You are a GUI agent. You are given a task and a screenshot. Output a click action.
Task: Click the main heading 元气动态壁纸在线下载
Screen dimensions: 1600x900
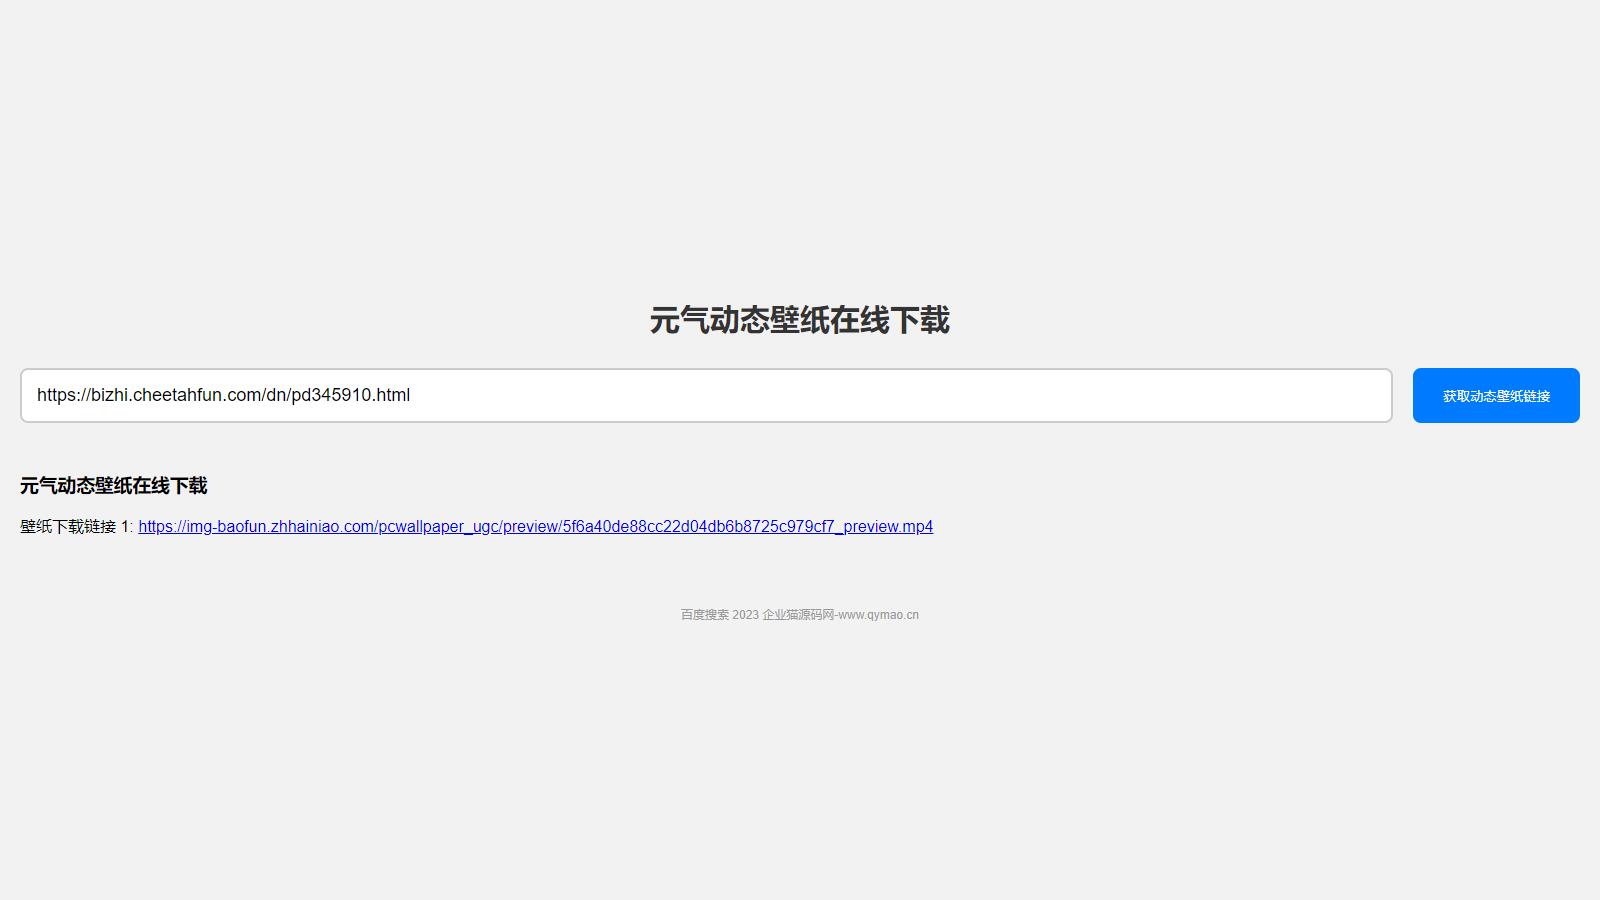(799, 321)
